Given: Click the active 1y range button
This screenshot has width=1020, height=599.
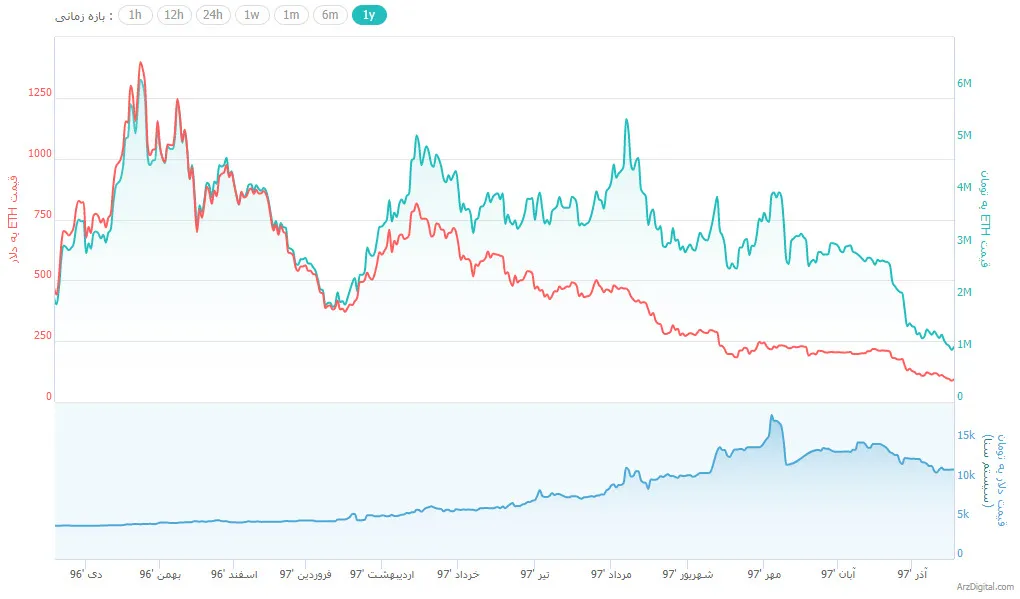Looking at the screenshot, I should tap(369, 15).
